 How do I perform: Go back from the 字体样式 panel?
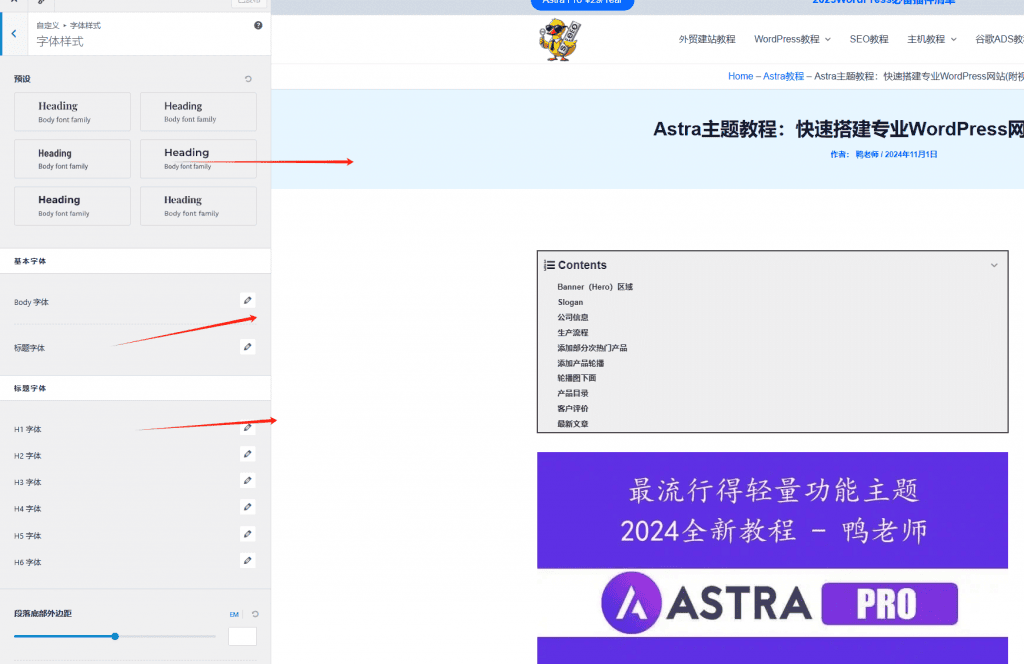(x=14, y=33)
